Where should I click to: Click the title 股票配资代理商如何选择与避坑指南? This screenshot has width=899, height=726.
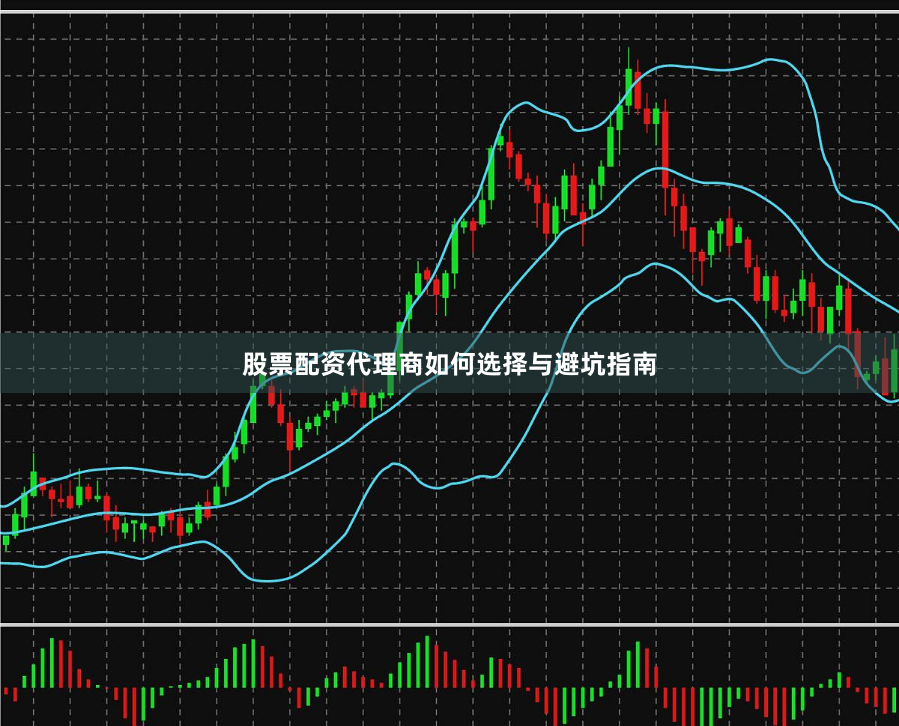tap(450, 364)
